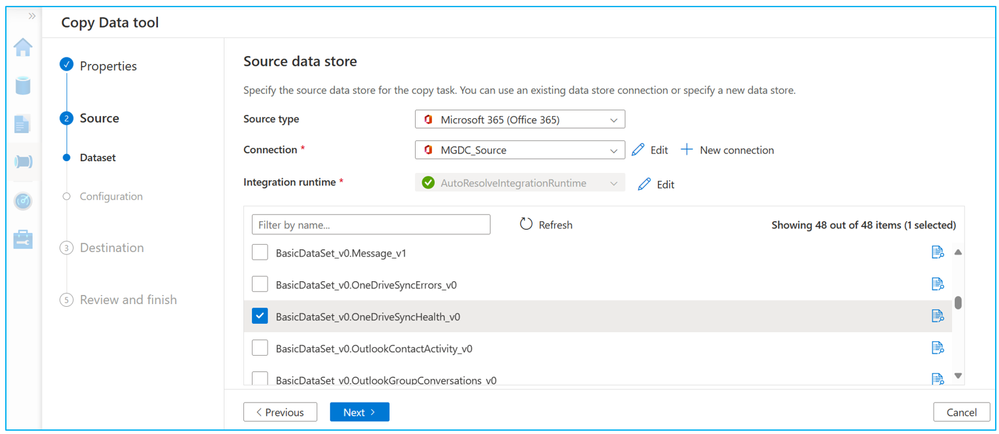Open the Manage toolbox icon in the sidebar

[23, 240]
